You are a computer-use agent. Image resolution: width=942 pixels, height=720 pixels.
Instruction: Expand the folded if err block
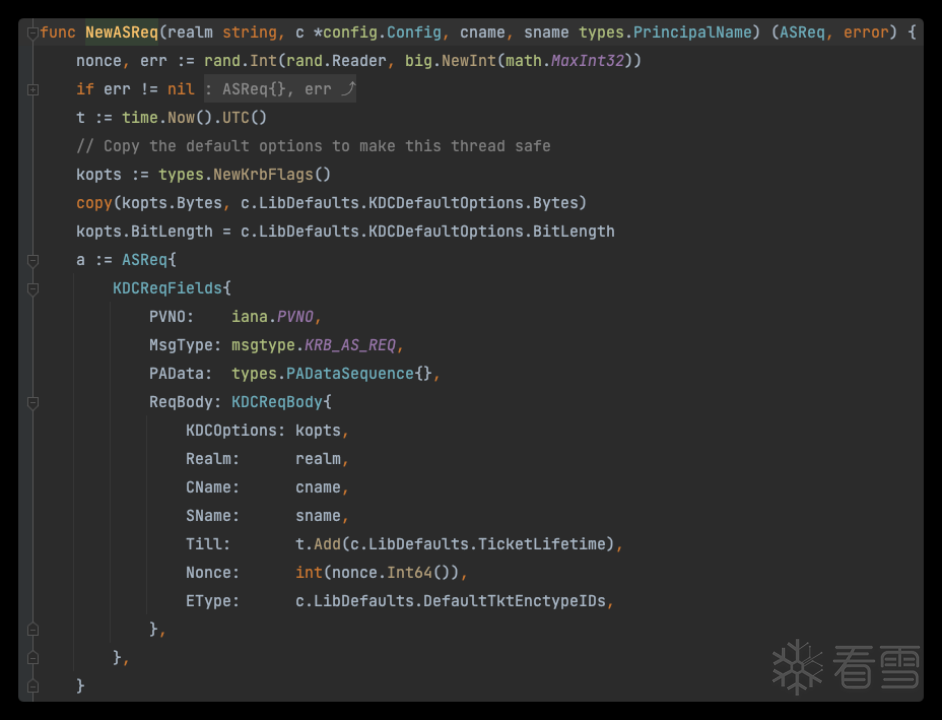pos(33,90)
